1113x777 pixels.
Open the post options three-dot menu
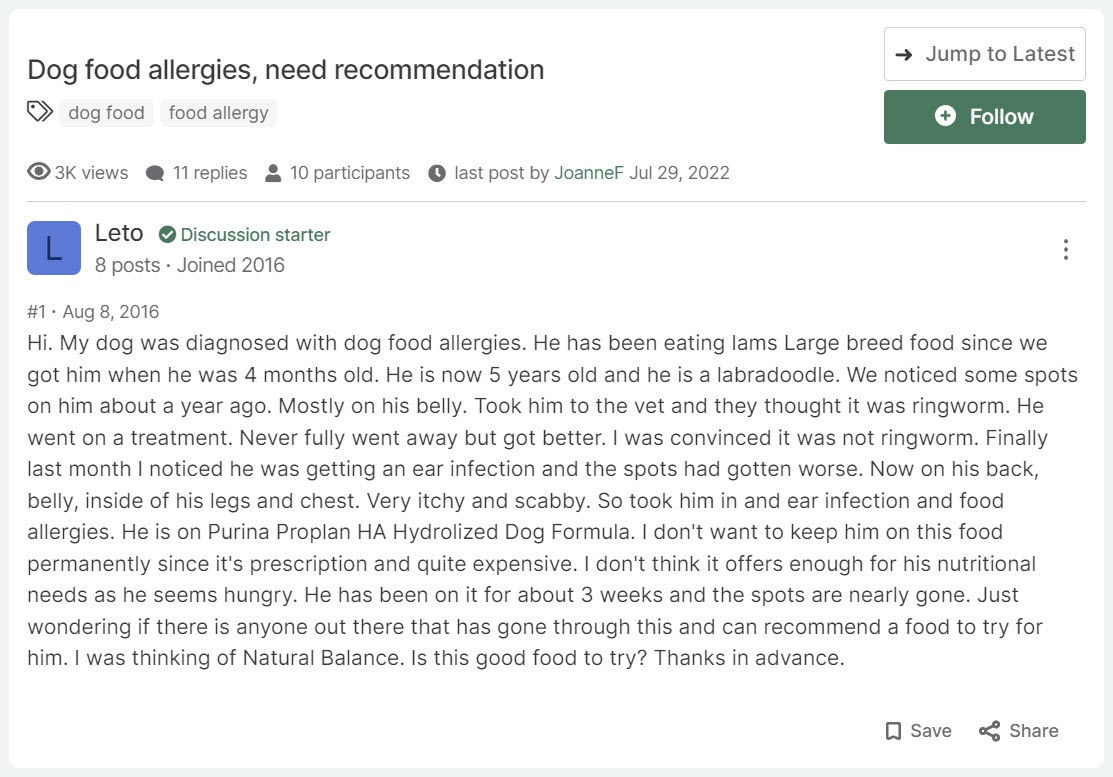[1066, 249]
